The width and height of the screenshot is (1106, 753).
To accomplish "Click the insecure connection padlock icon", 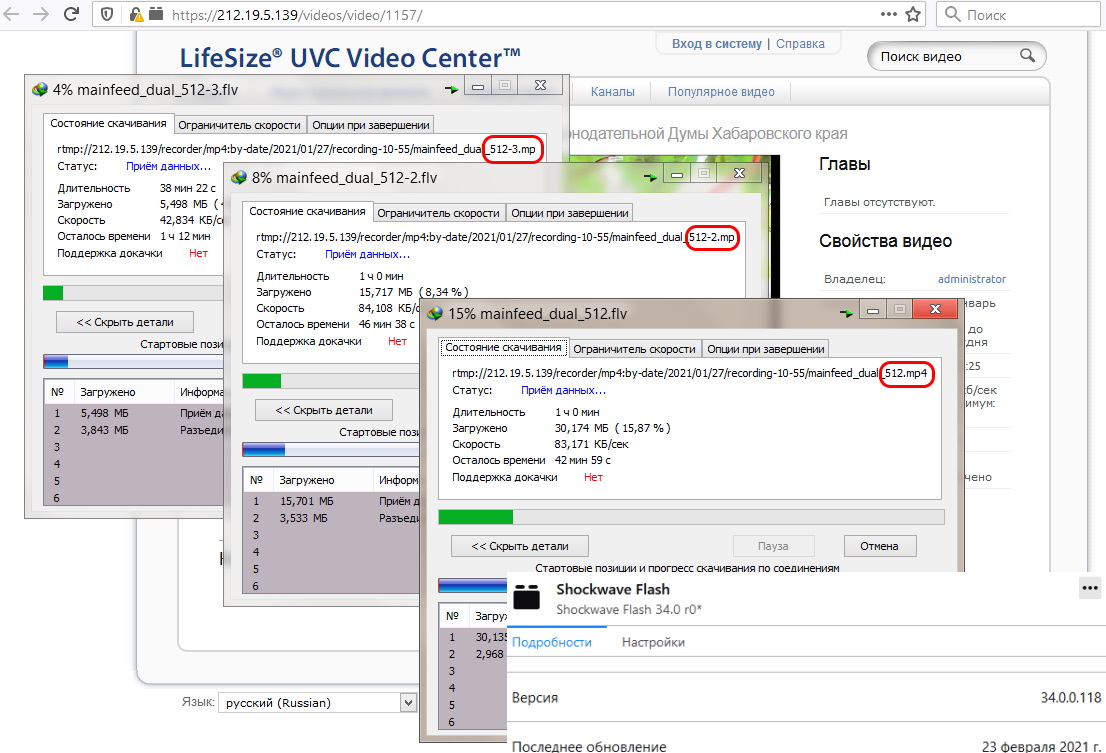I will (x=135, y=14).
